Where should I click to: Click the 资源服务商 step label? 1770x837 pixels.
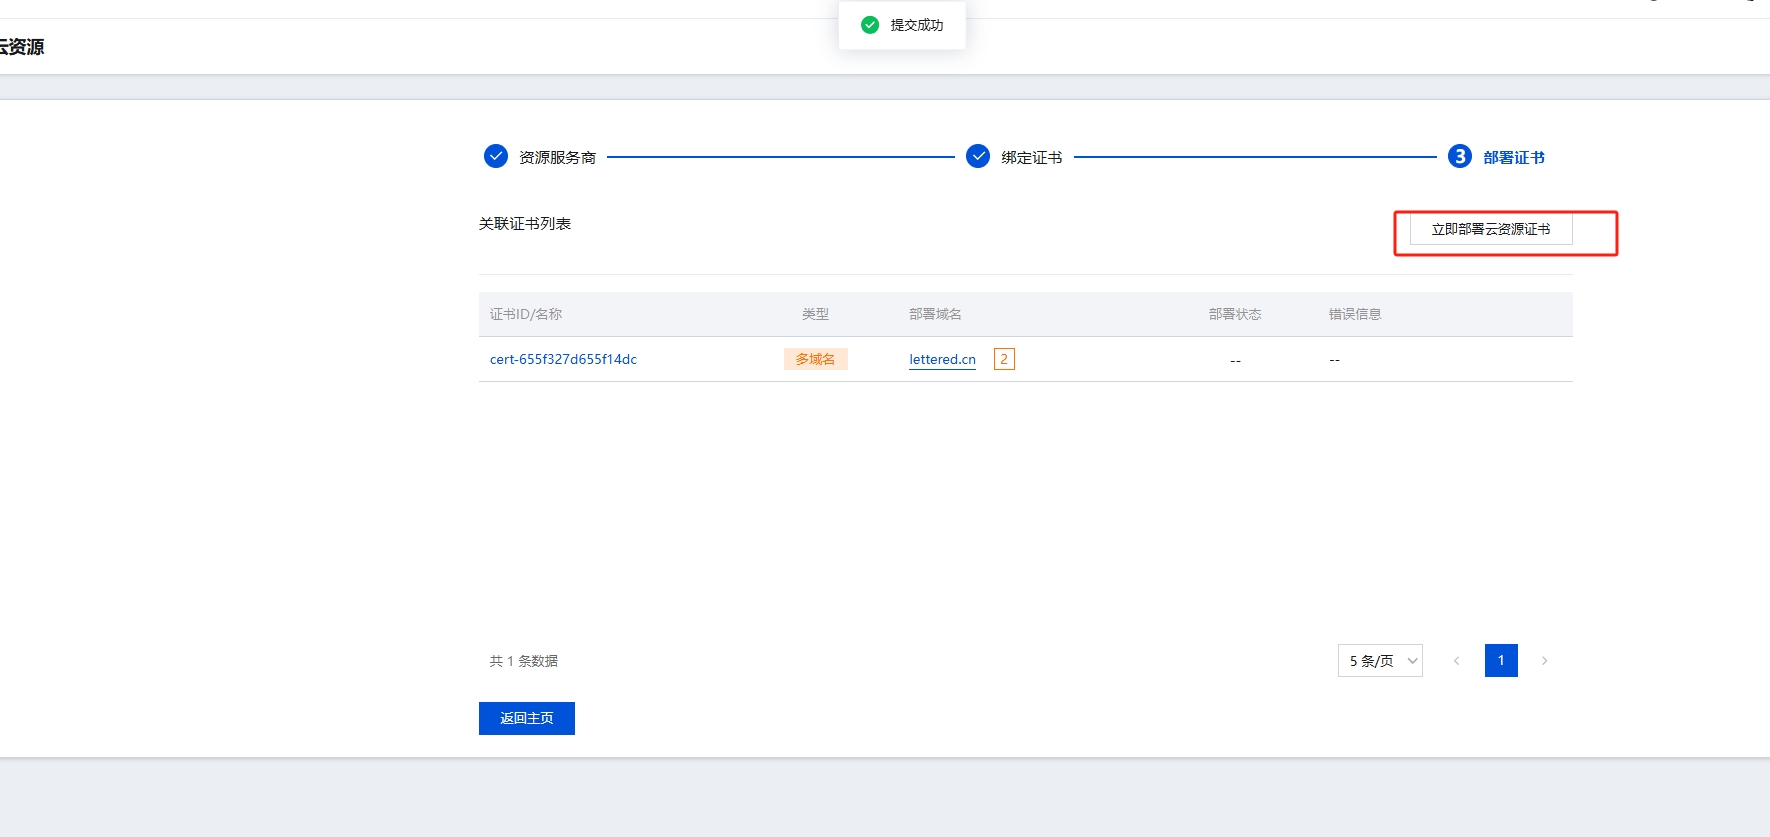point(557,157)
